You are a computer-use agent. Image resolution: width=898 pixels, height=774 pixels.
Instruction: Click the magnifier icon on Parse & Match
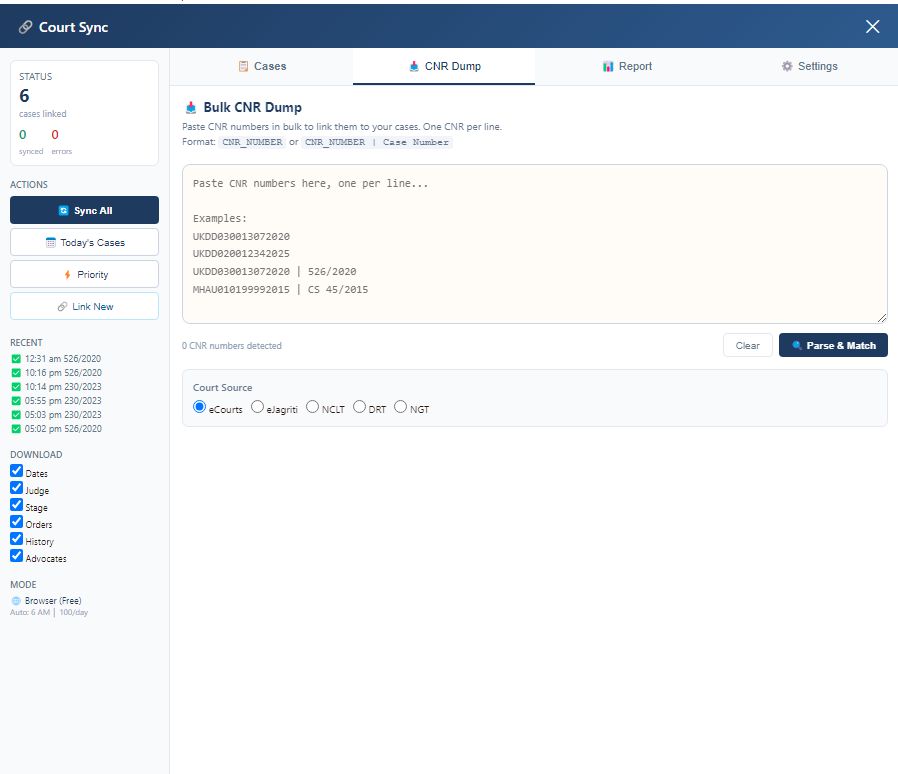[797, 345]
